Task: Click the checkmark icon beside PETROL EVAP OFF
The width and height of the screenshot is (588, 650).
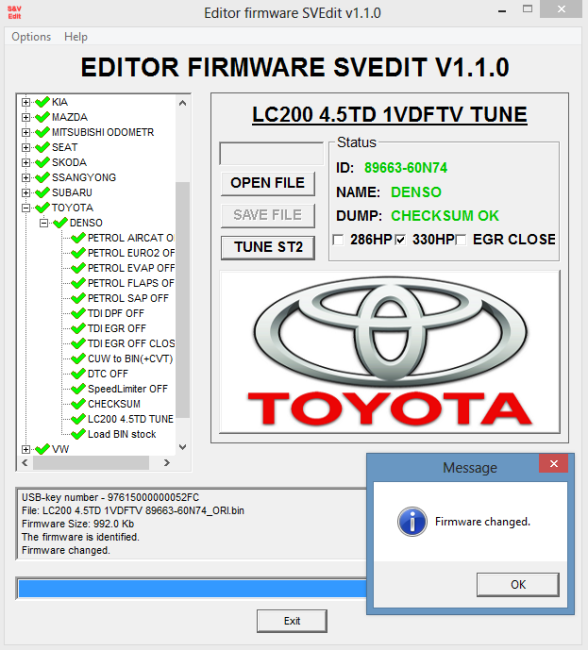Action: click(78, 268)
